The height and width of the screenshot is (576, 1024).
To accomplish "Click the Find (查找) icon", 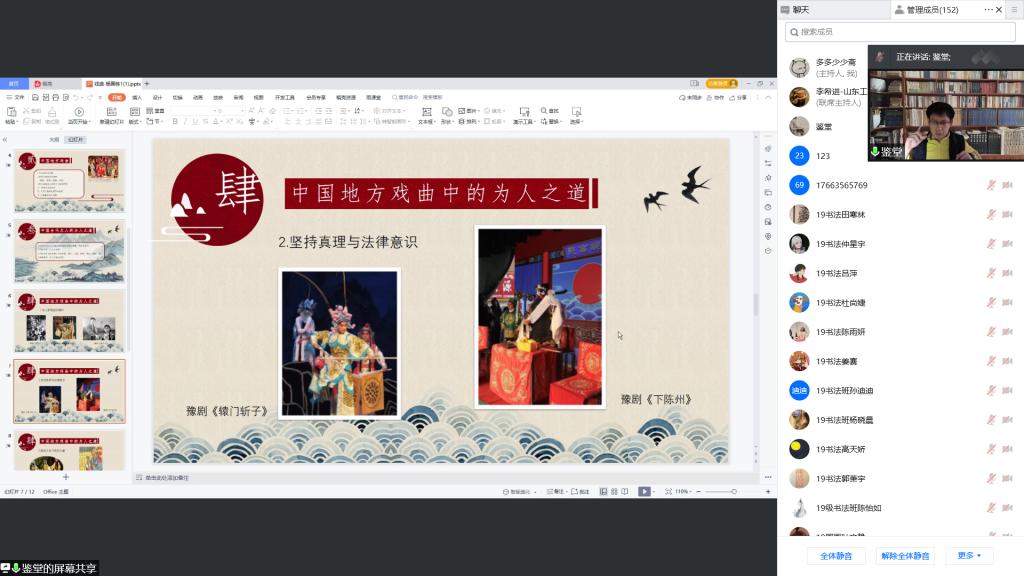I will click(x=549, y=112).
